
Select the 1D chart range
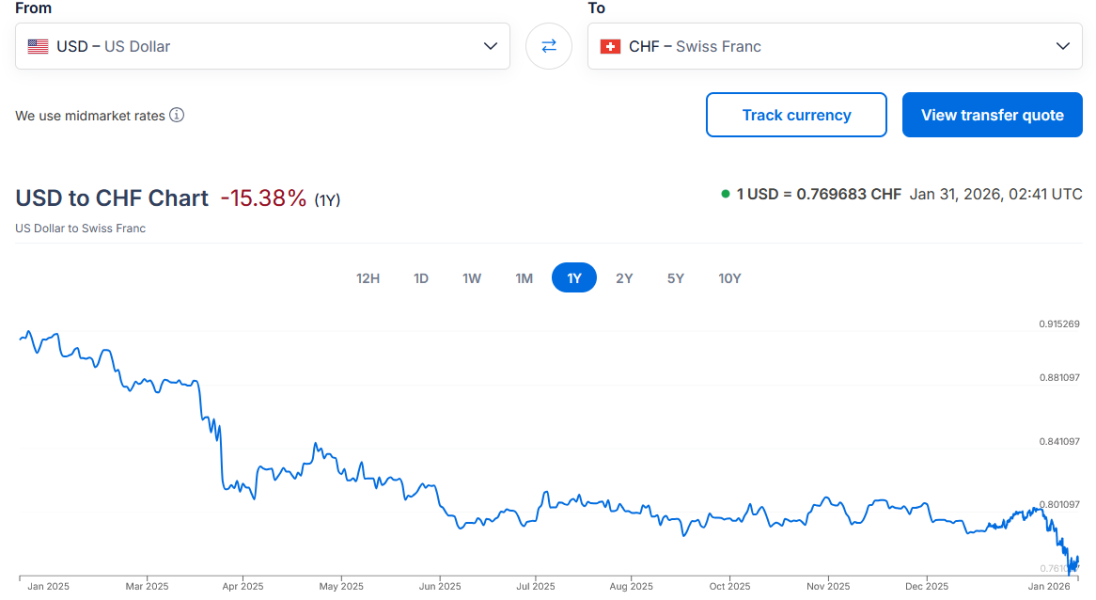click(x=421, y=278)
